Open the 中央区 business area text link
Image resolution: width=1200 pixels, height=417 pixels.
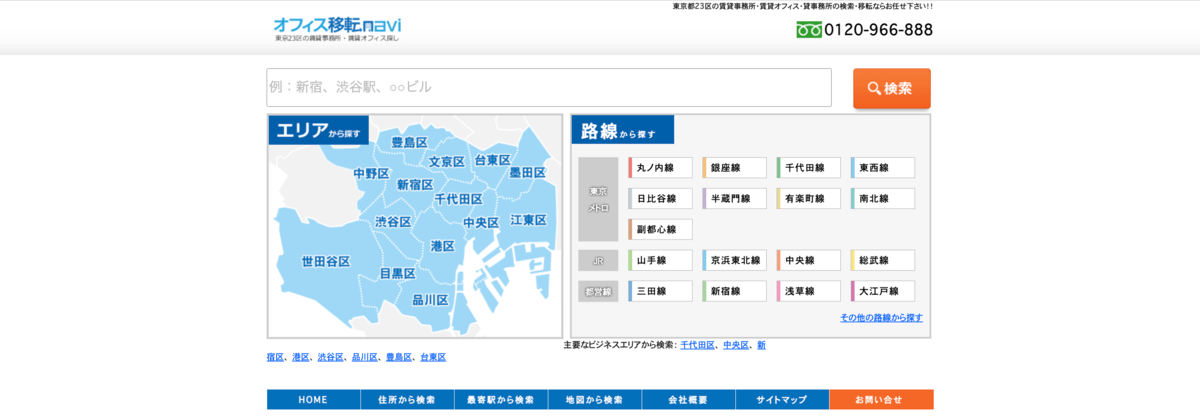click(x=735, y=345)
